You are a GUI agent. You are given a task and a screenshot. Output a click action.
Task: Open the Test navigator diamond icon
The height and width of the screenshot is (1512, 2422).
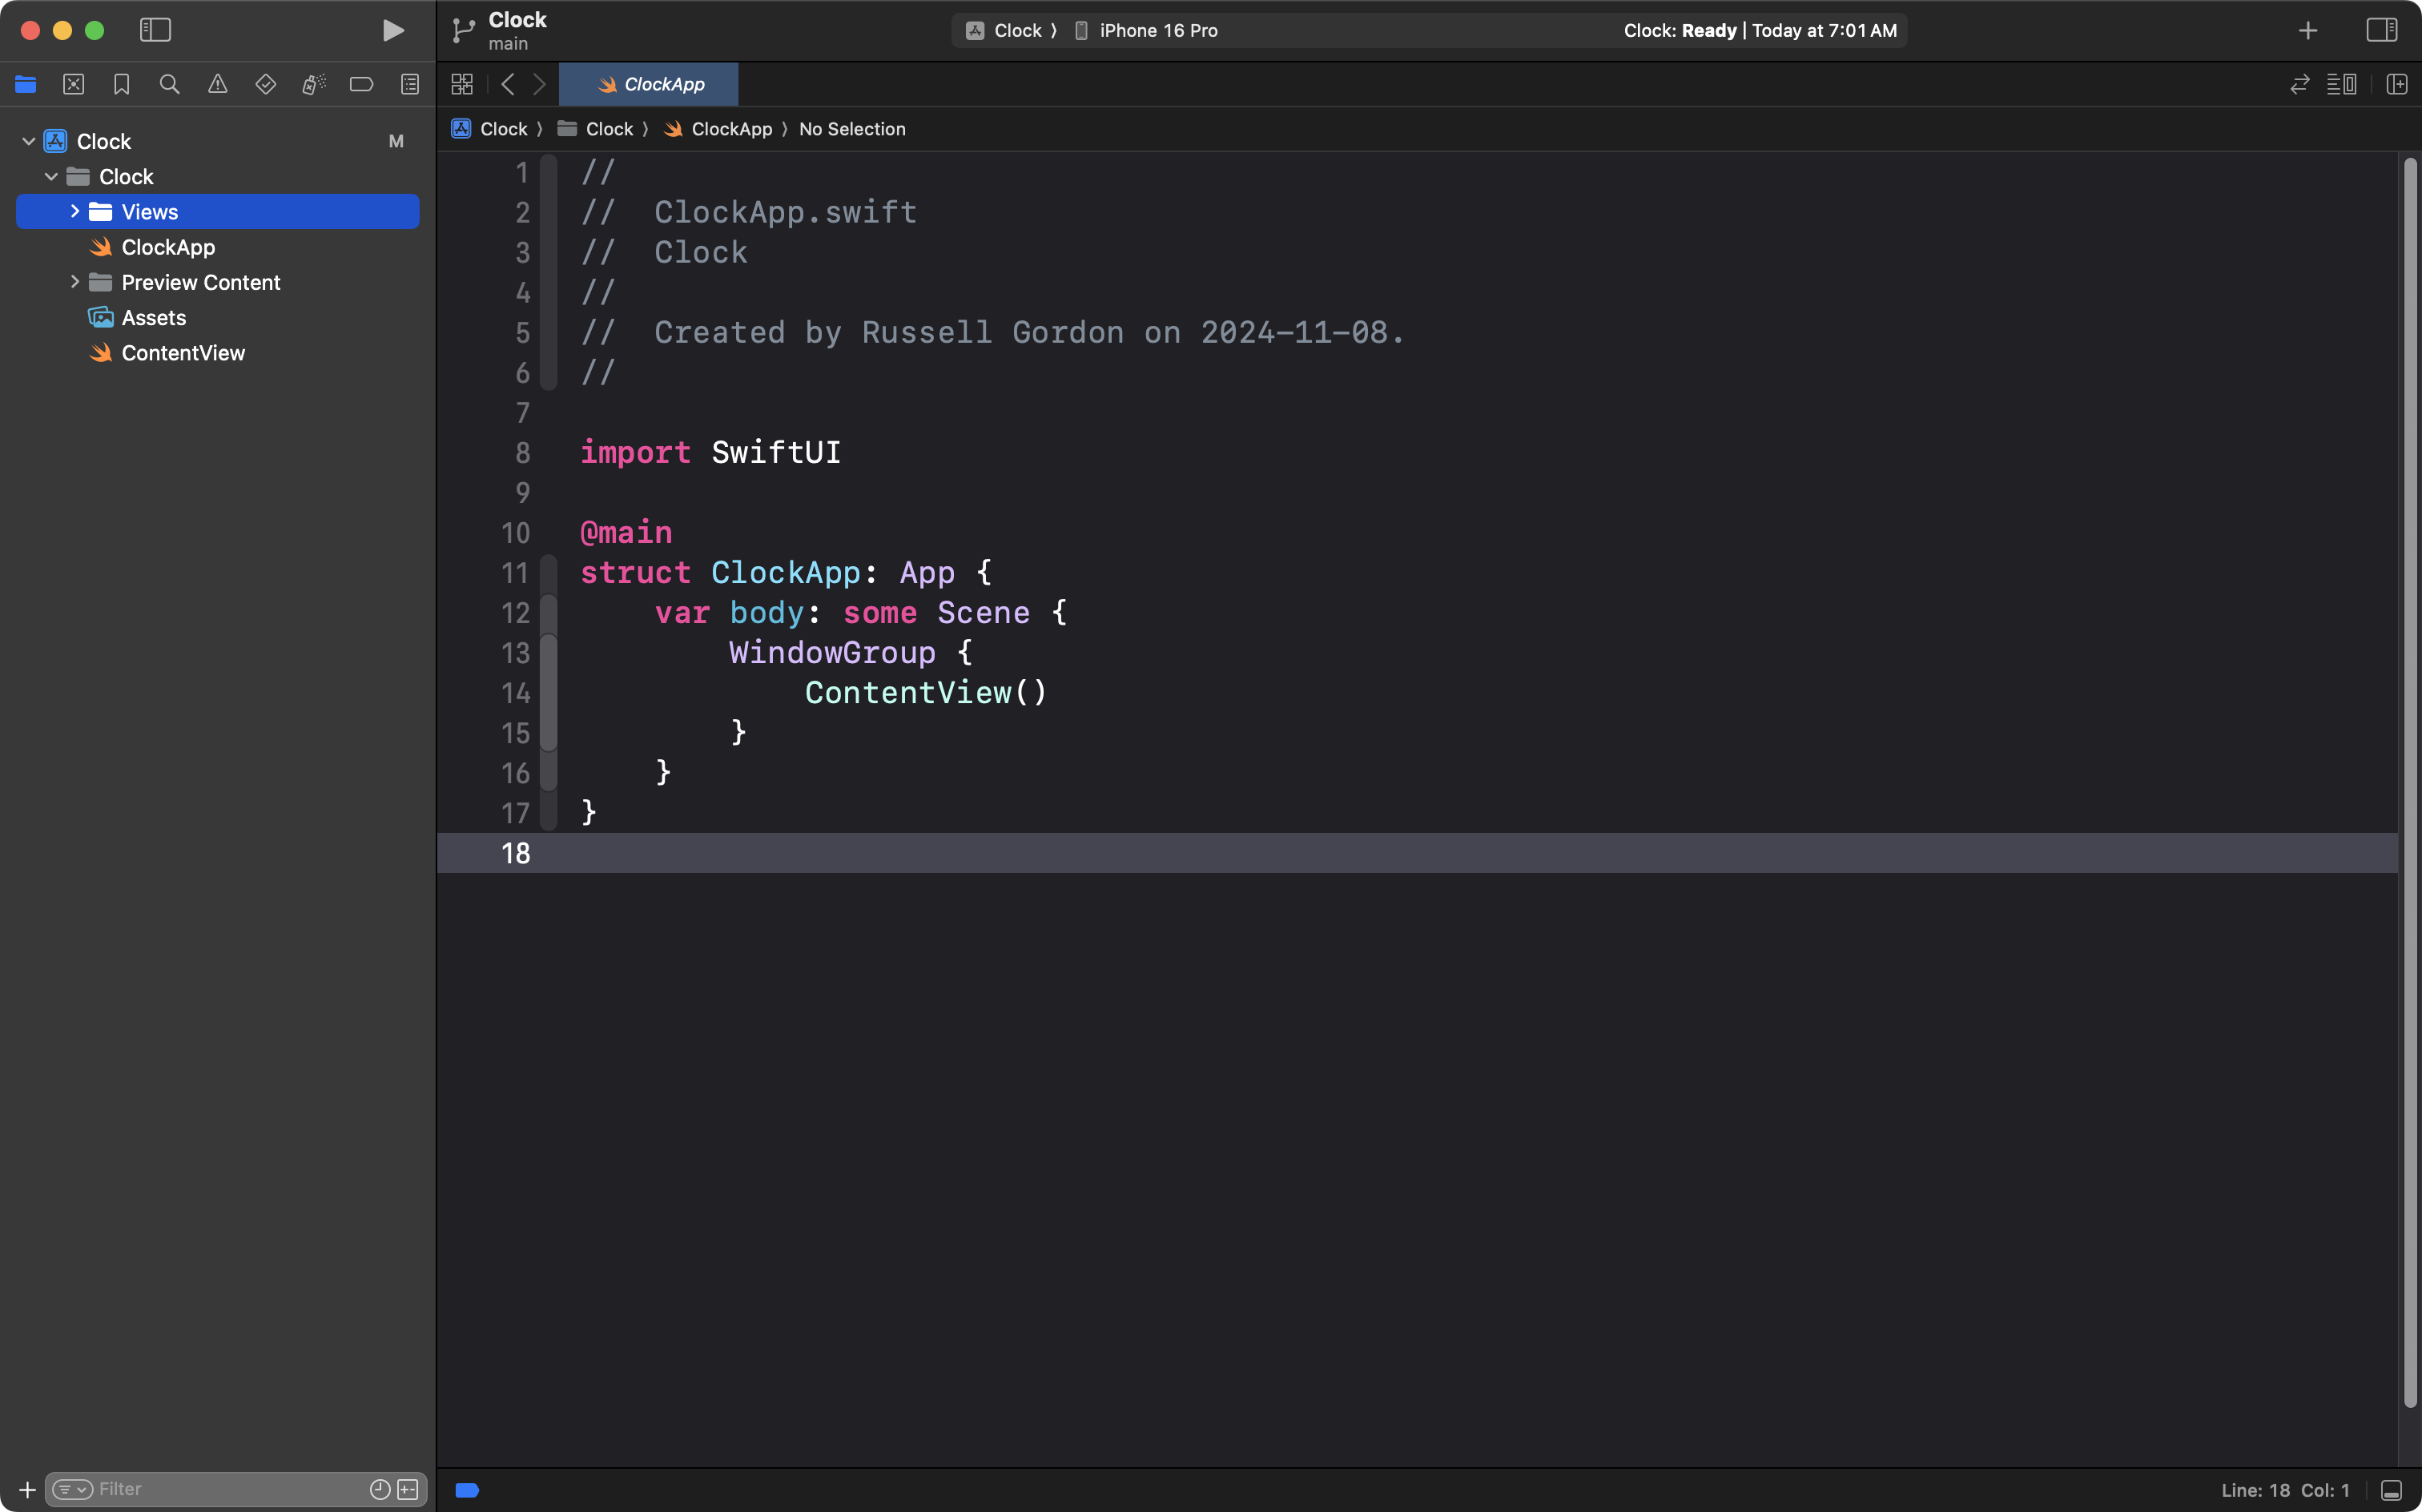(x=266, y=85)
